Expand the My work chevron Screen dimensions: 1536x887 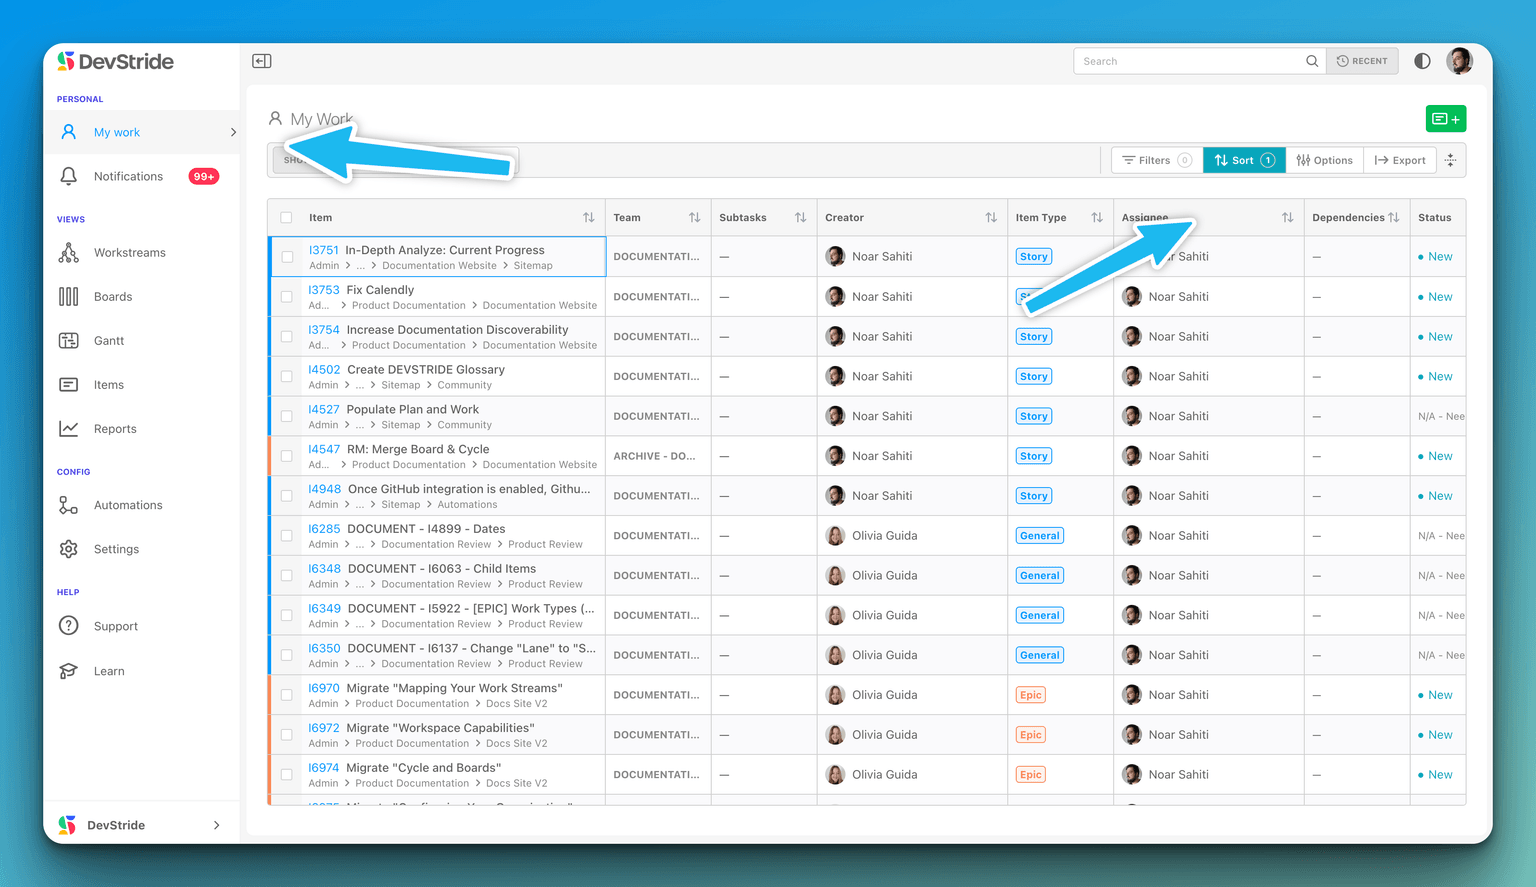click(x=233, y=132)
